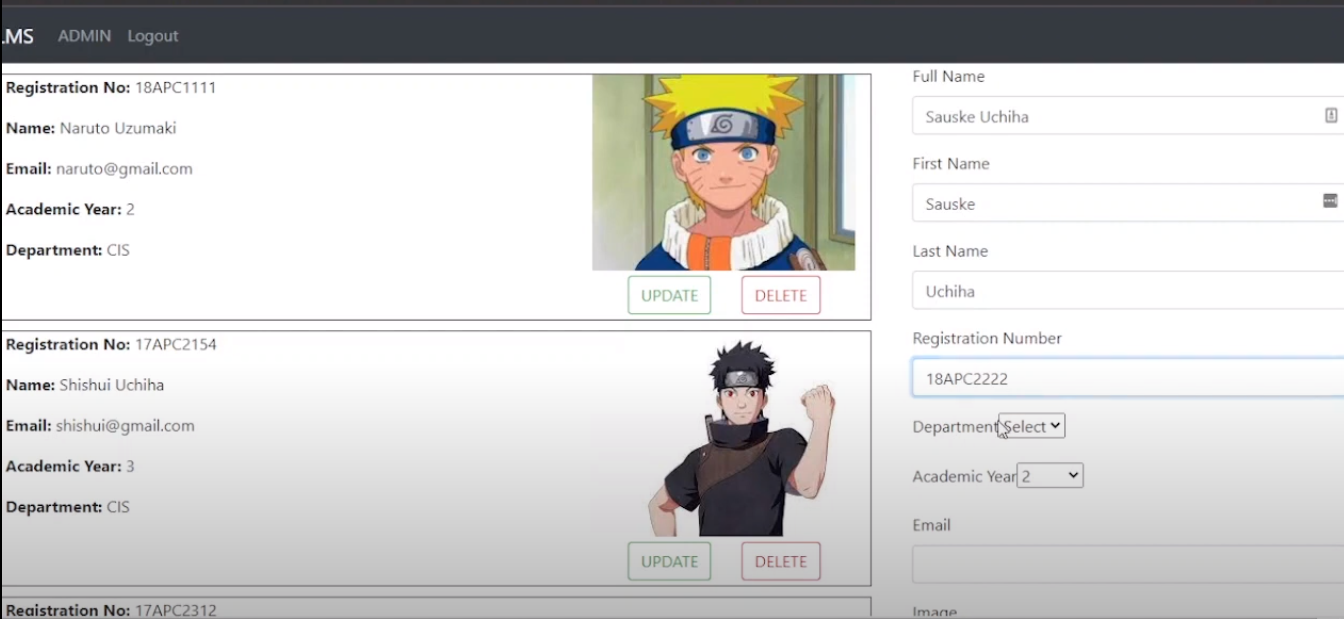Open the ADMIN nav link
This screenshot has width=1344, height=619.
(84, 36)
